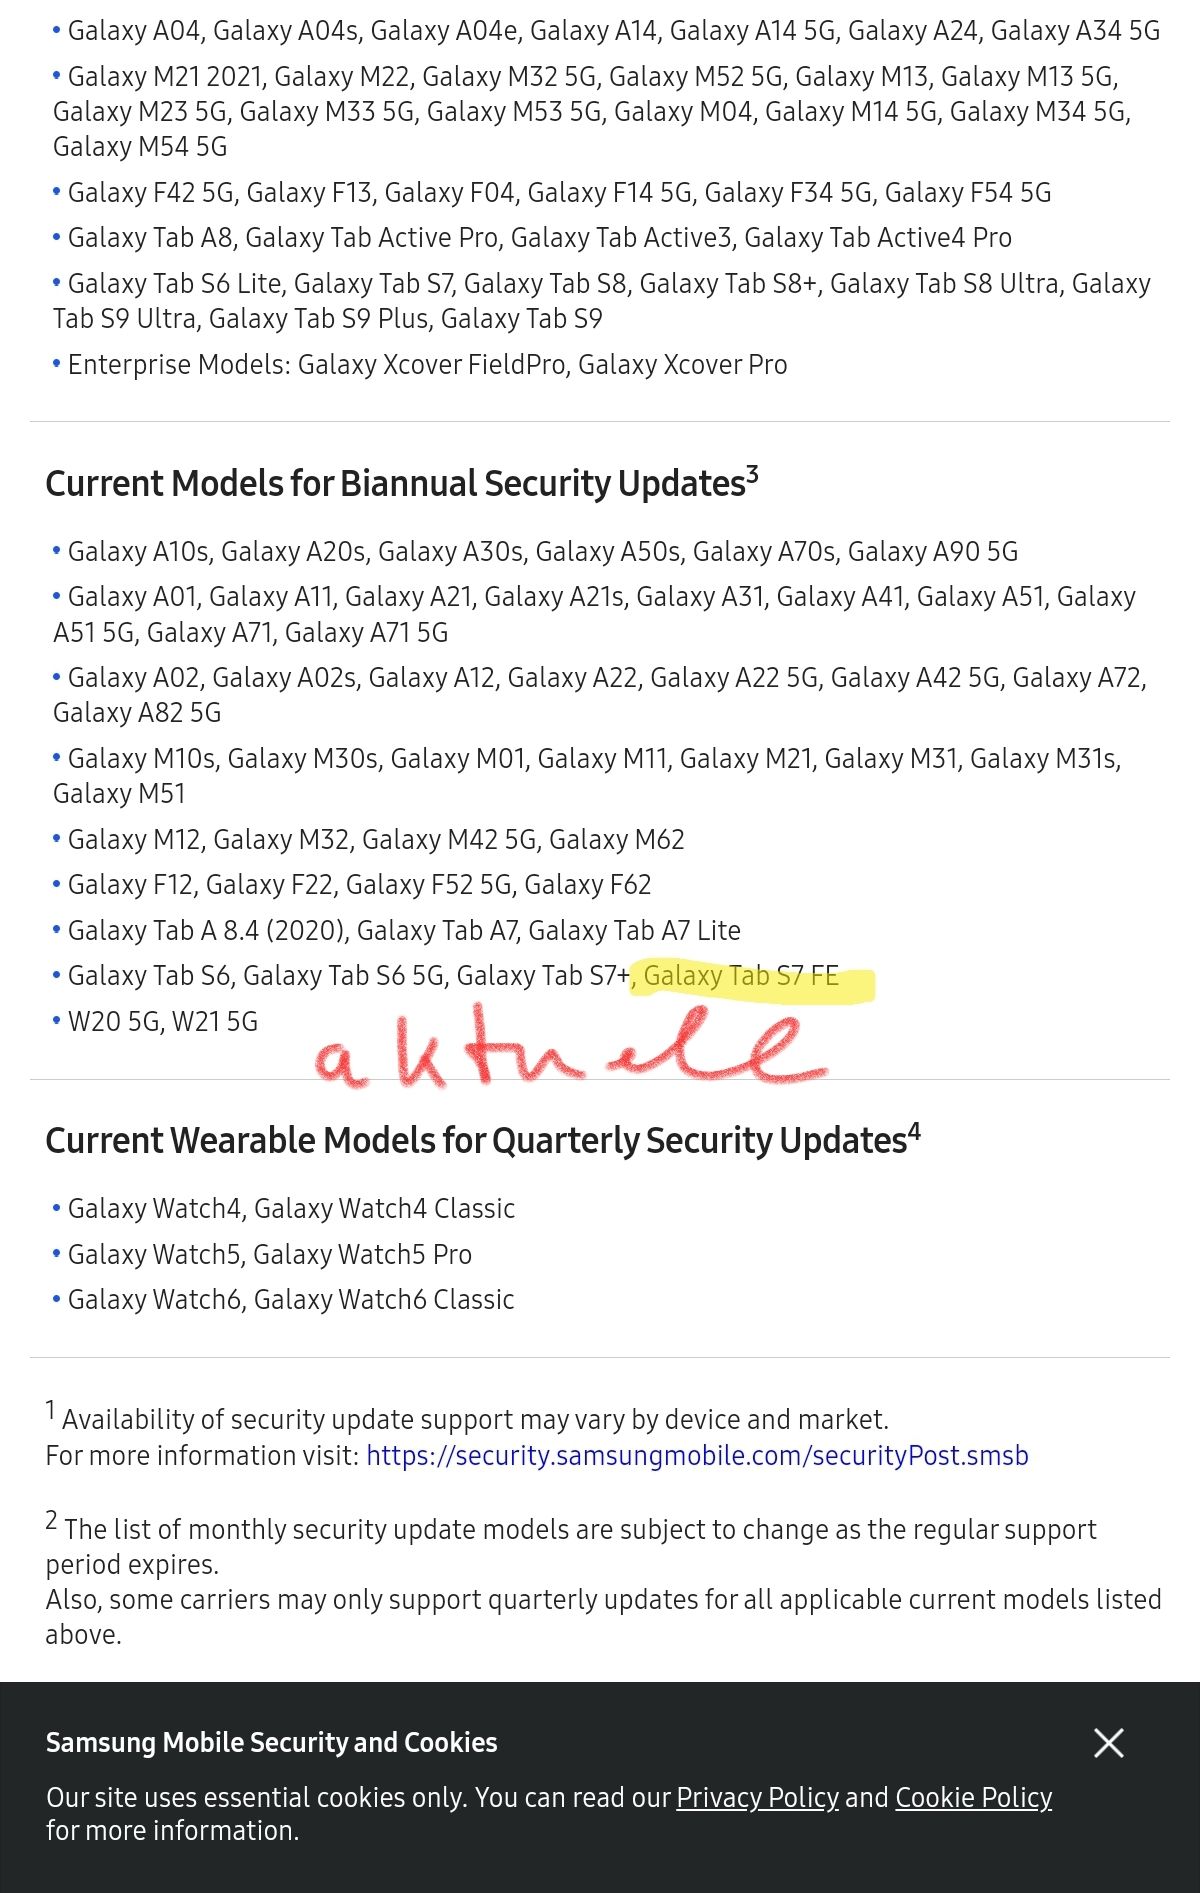Click the Samsung Mobile Security and Cookies title

(x=271, y=1742)
